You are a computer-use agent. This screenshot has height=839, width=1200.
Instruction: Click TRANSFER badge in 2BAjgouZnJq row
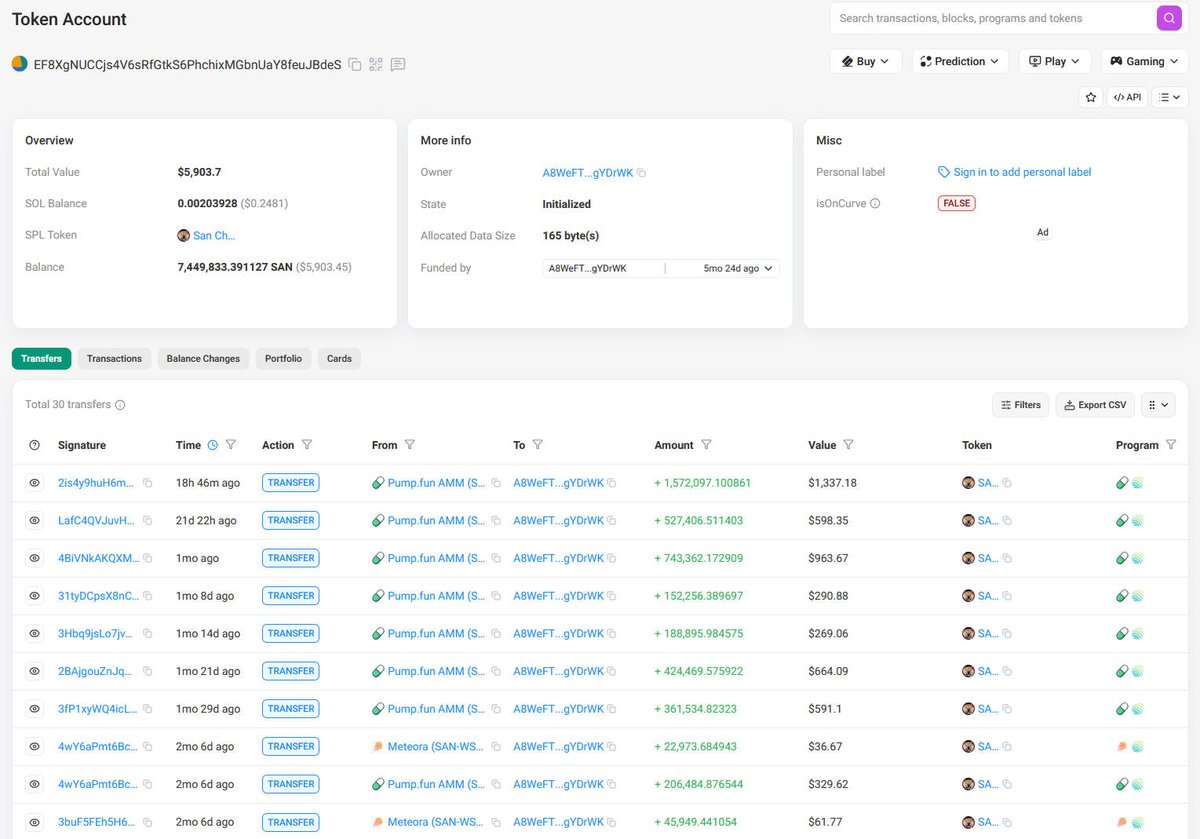(291, 671)
